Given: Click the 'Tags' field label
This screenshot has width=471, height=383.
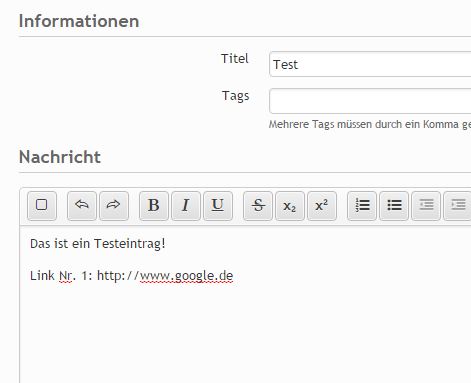Looking at the screenshot, I should 236,96.
